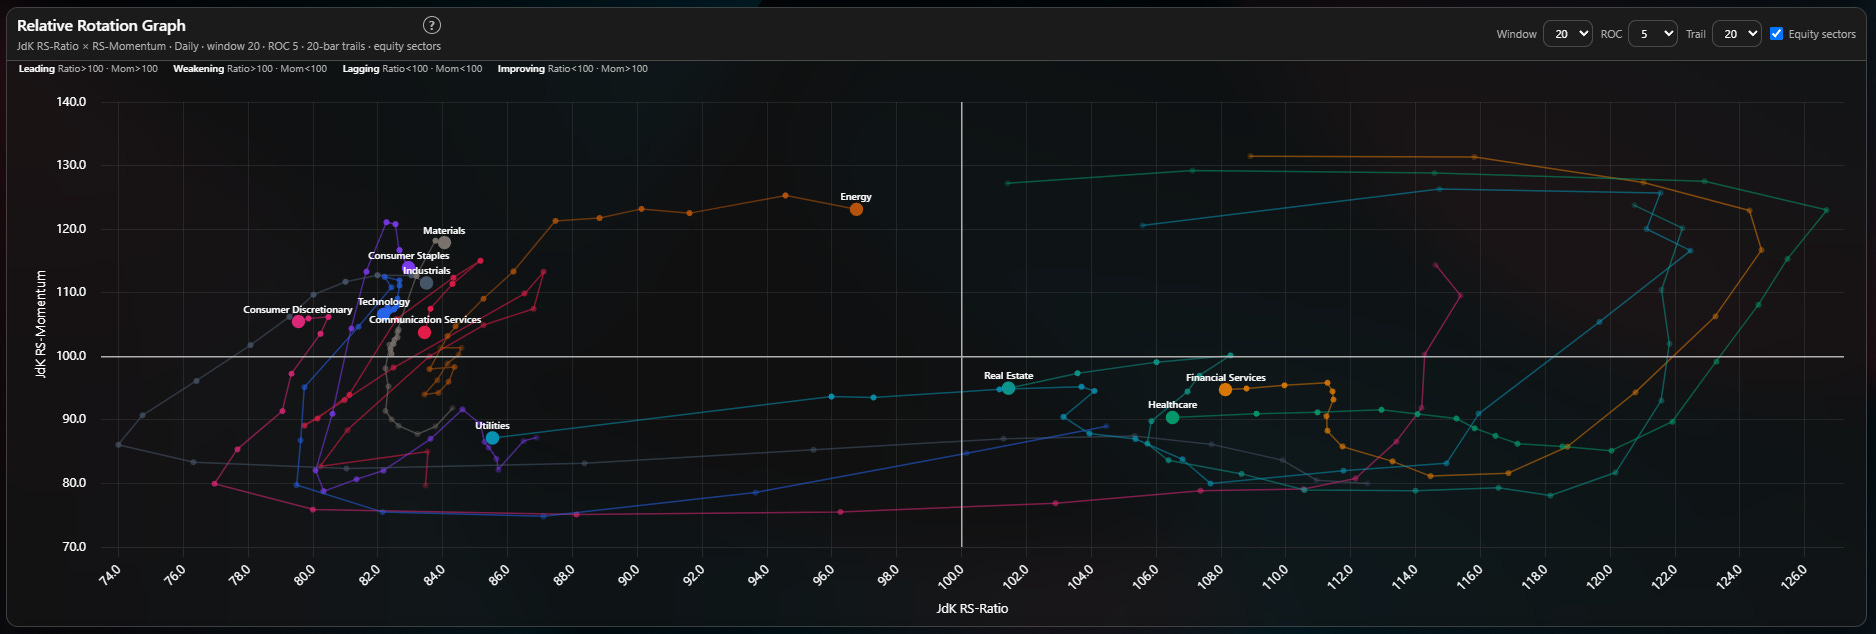
Task: Click the Energy sector head marker
Action: click(856, 209)
